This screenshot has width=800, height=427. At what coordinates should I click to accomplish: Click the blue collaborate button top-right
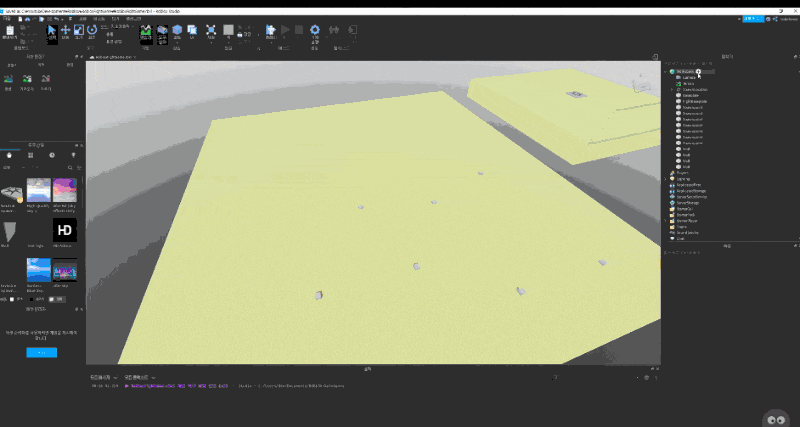[753, 19]
